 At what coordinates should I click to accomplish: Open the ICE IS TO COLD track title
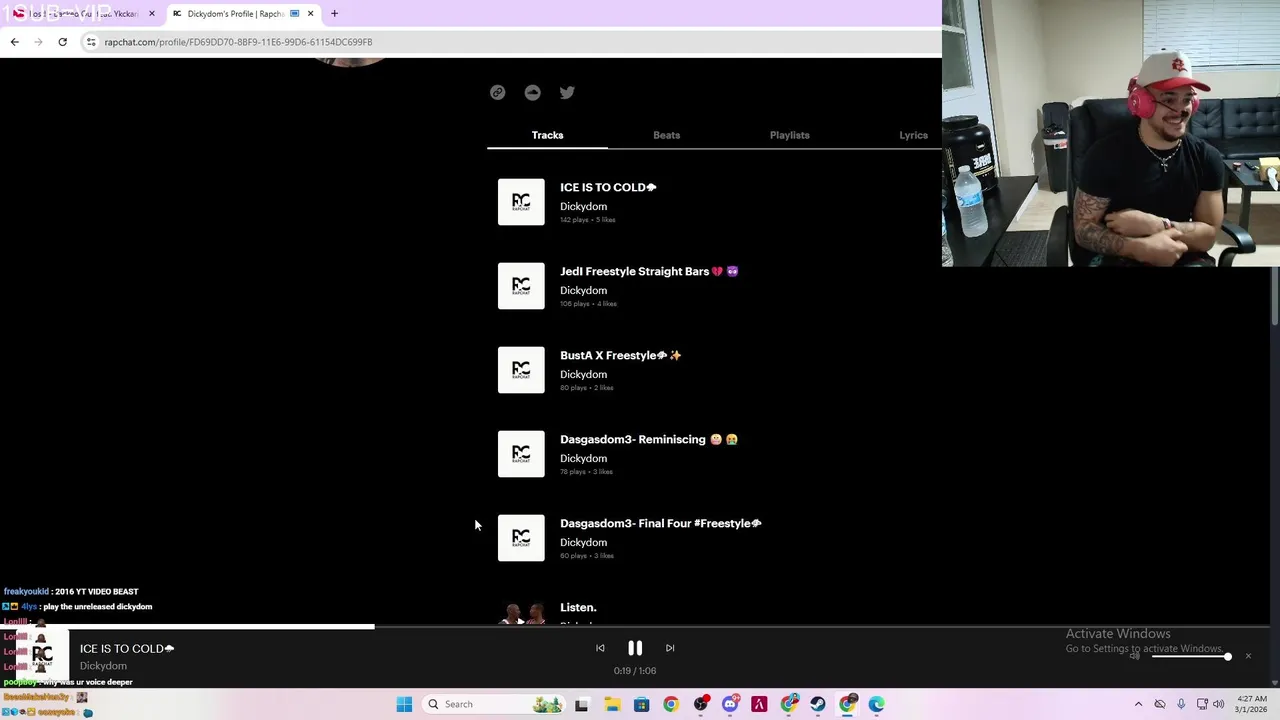coord(608,187)
